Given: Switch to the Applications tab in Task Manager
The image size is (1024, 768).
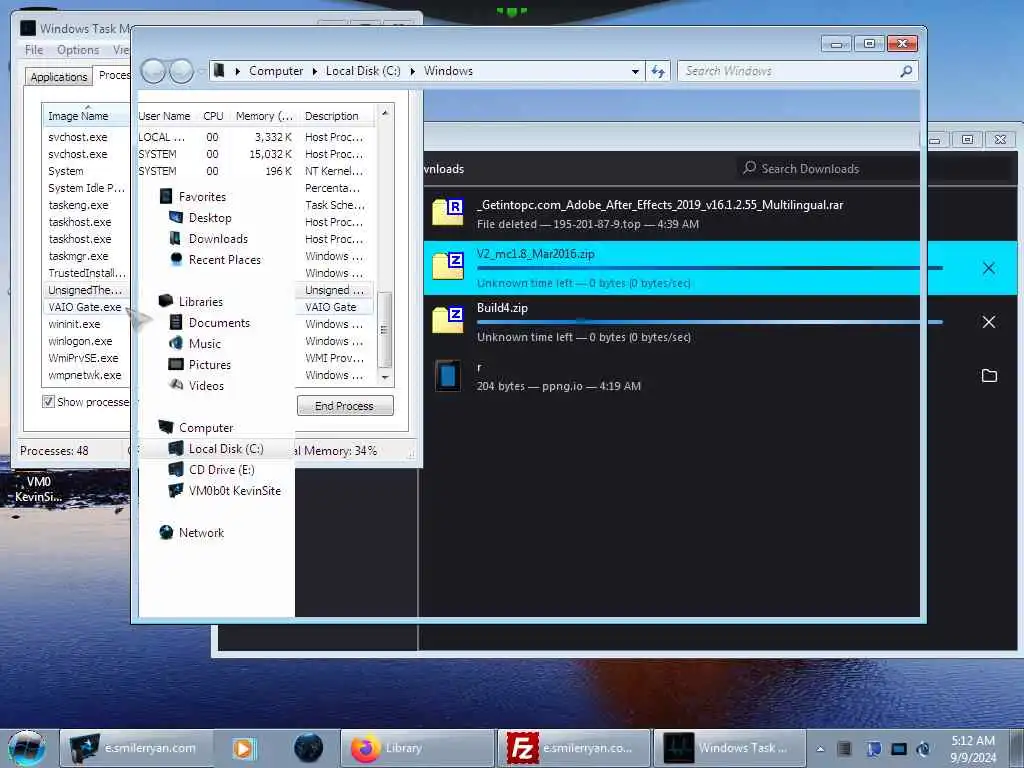Looking at the screenshot, I should click(59, 77).
